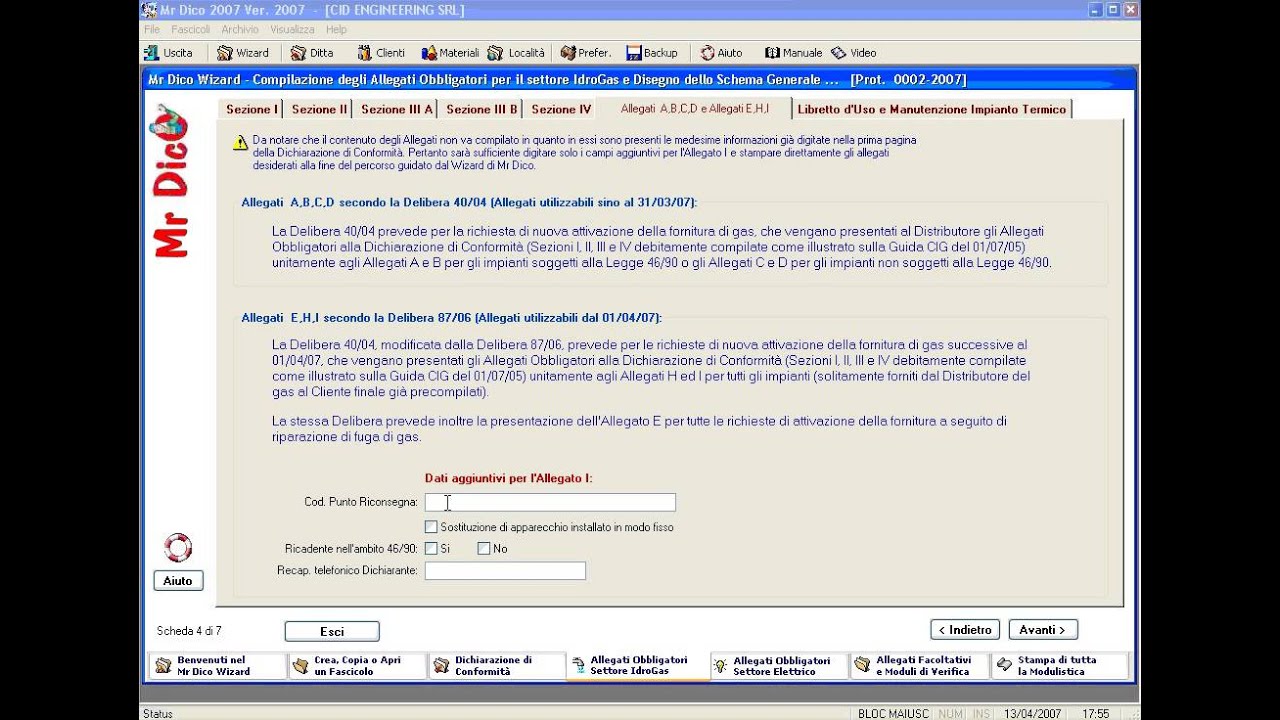Open the Materiali toolbar icon
1280x720 pixels.
(430, 53)
